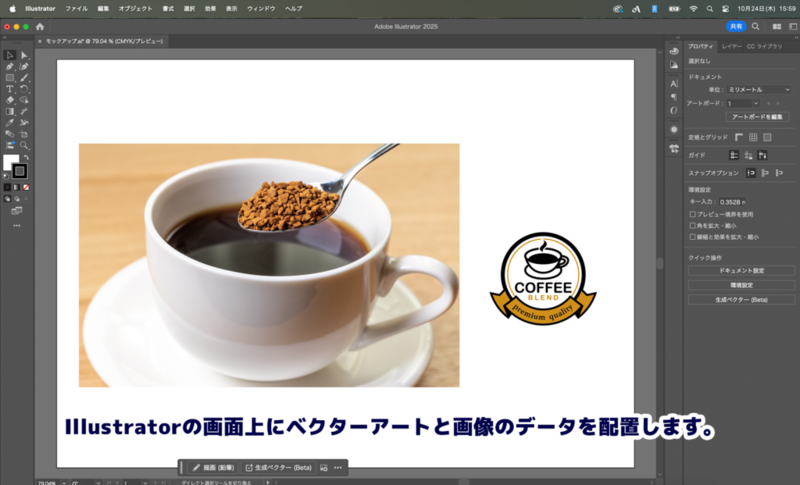Expand status bar info arrow
The image size is (800, 485).
coord(268,482)
